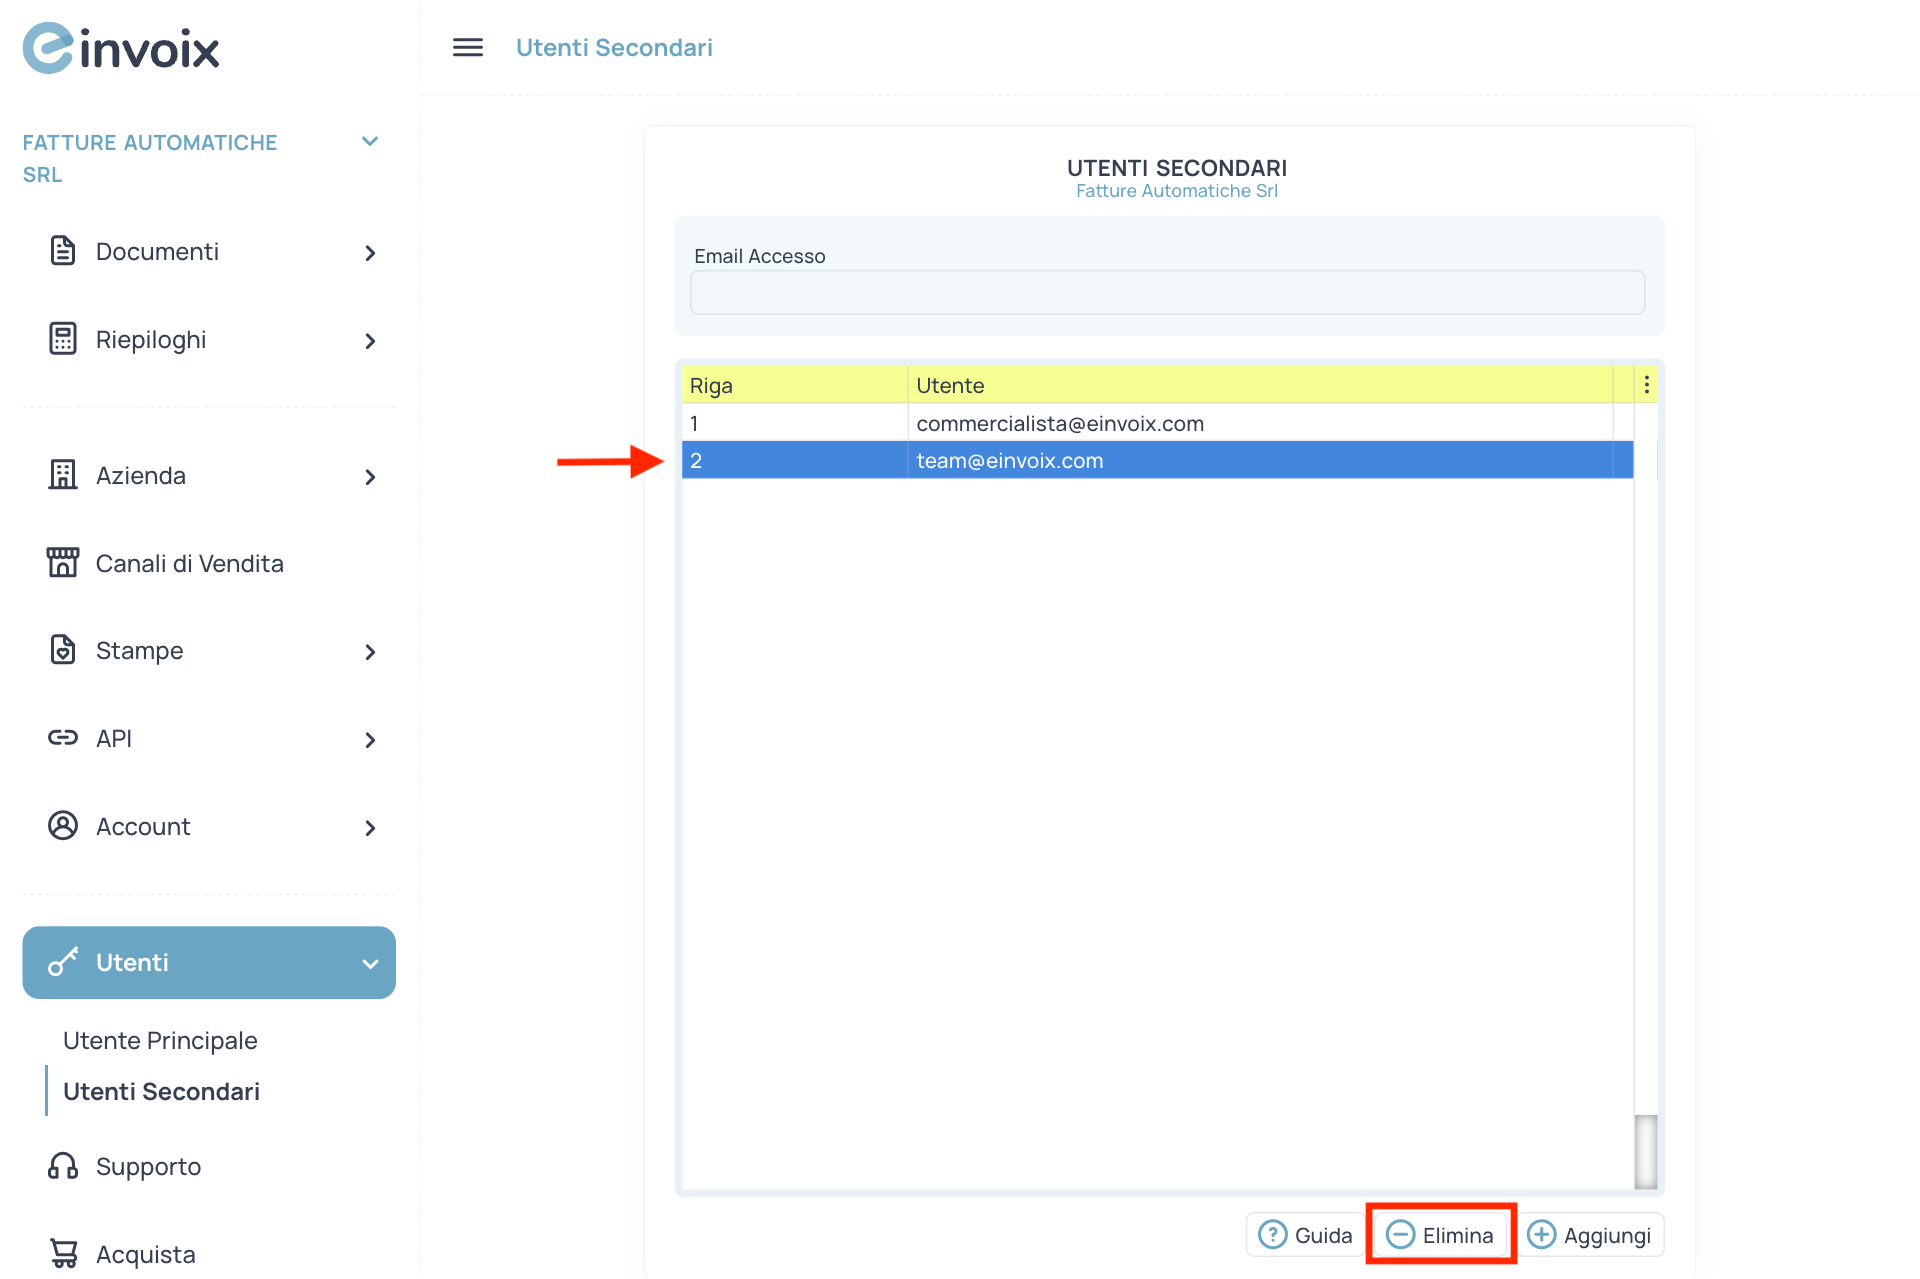This screenshot has width=1920, height=1279.
Task: Select the Stampe print document icon
Action: click(63, 649)
